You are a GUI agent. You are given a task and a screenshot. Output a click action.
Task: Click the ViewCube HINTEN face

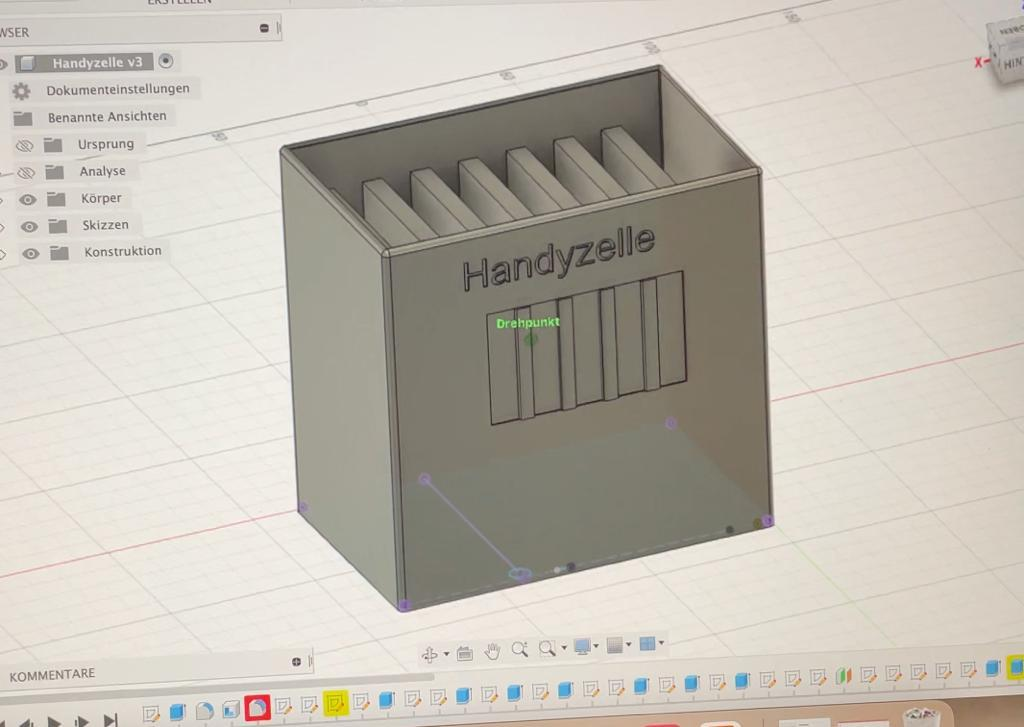tap(1012, 63)
